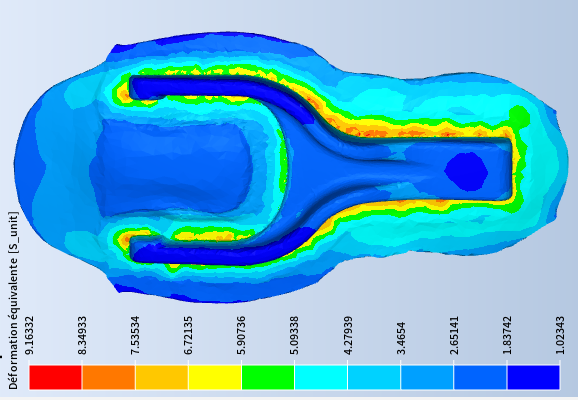Click the legend value 1.83742
578x400 pixels.
click(507, 335)
